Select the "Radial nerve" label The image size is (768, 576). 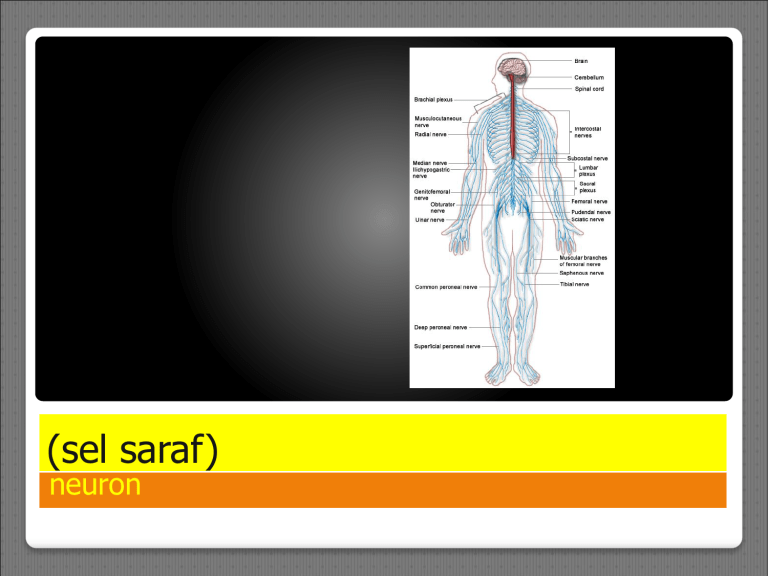pos(431,134)
